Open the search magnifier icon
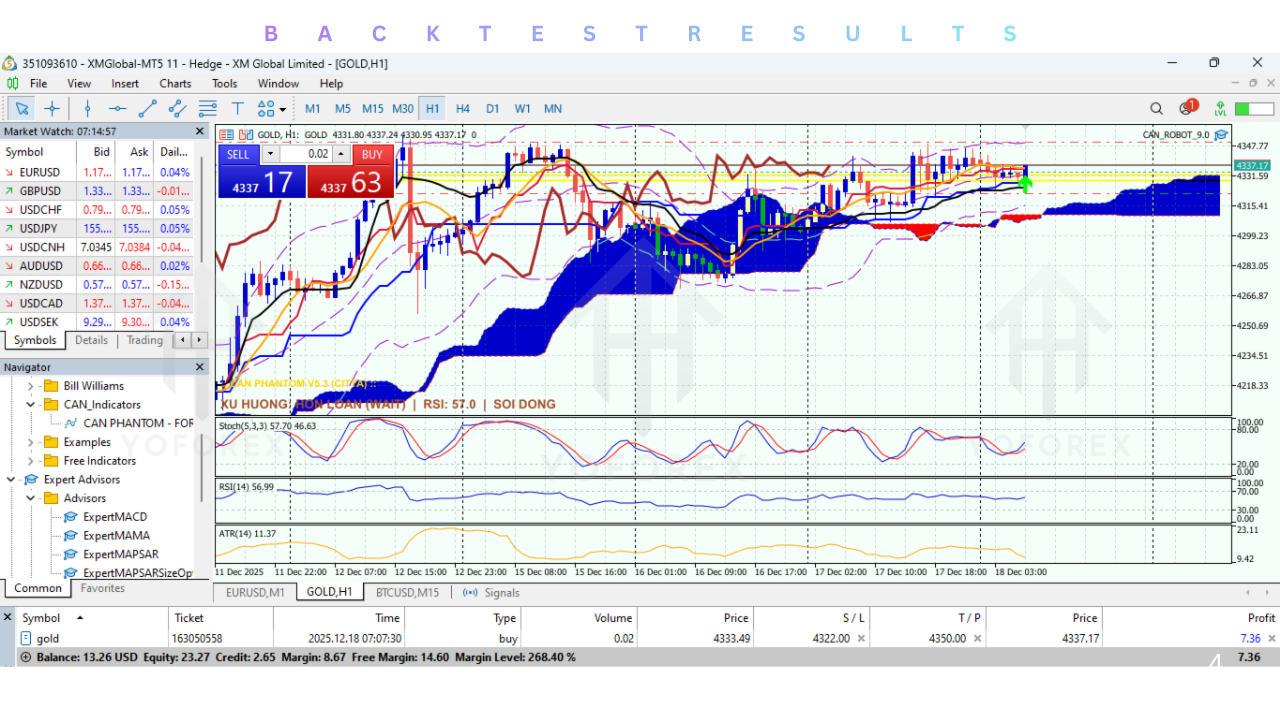The width and height of the screenshot is (1280, 720). (1156, 108)
